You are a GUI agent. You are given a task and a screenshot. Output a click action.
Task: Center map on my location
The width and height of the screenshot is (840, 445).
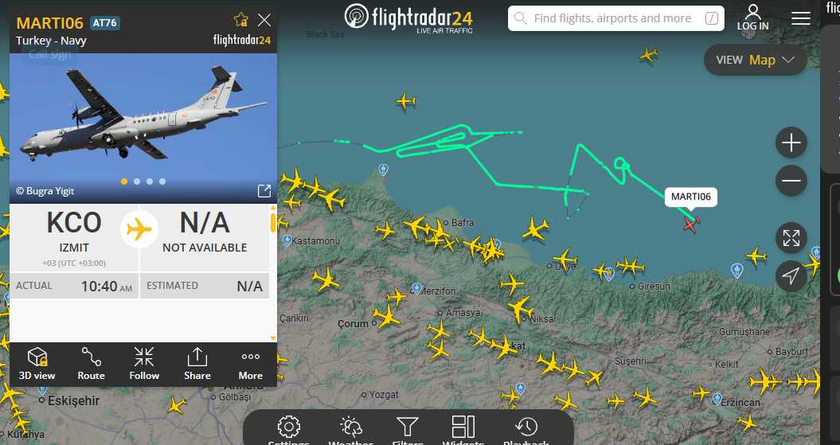791,276
